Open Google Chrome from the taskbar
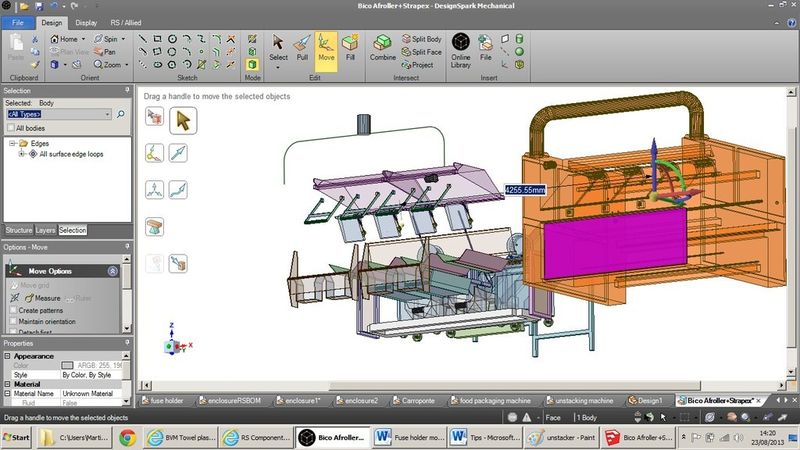The width and height of the screenshot is (800, 450). pyautogui.click(x=128, y=437)
